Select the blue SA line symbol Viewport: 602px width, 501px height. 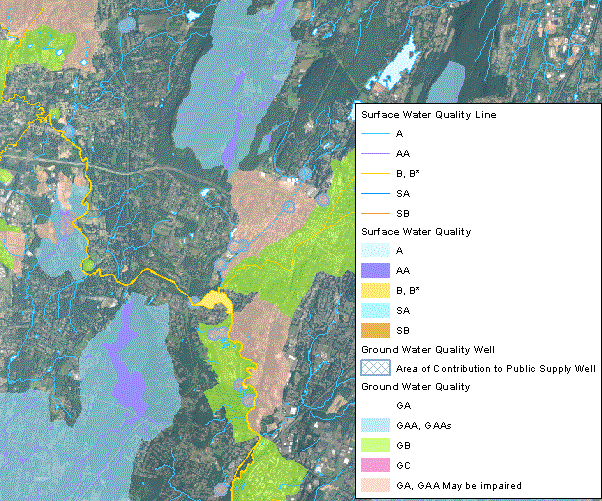pyautogui.click(x=375, y=193)
